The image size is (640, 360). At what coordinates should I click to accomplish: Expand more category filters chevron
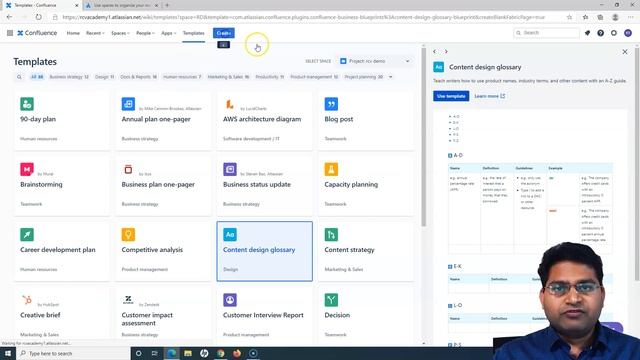point(391,77)
